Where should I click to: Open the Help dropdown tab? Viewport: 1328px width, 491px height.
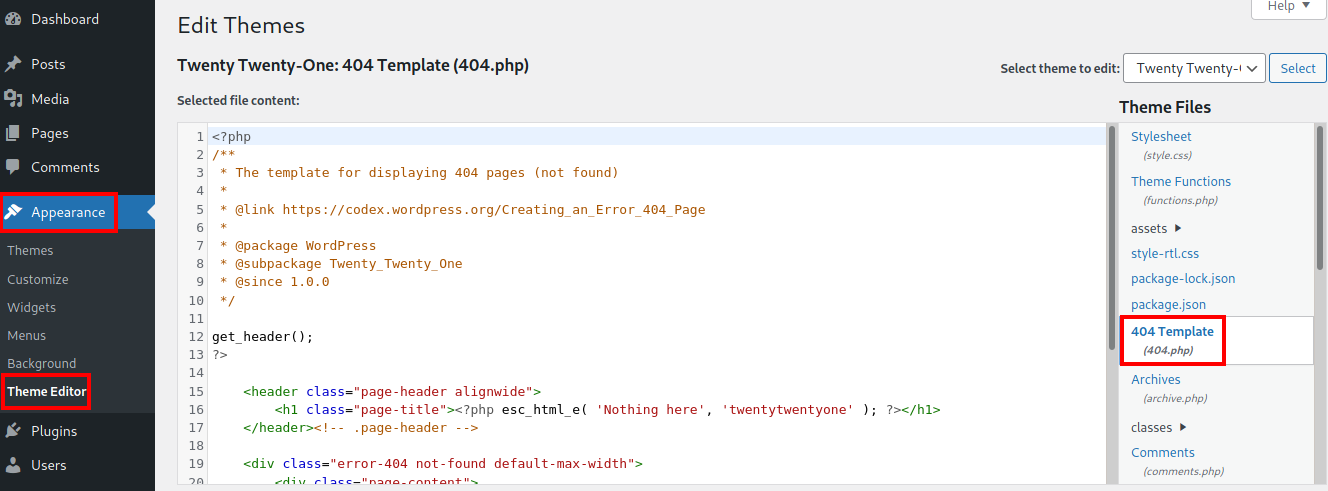coord(1288,7)
